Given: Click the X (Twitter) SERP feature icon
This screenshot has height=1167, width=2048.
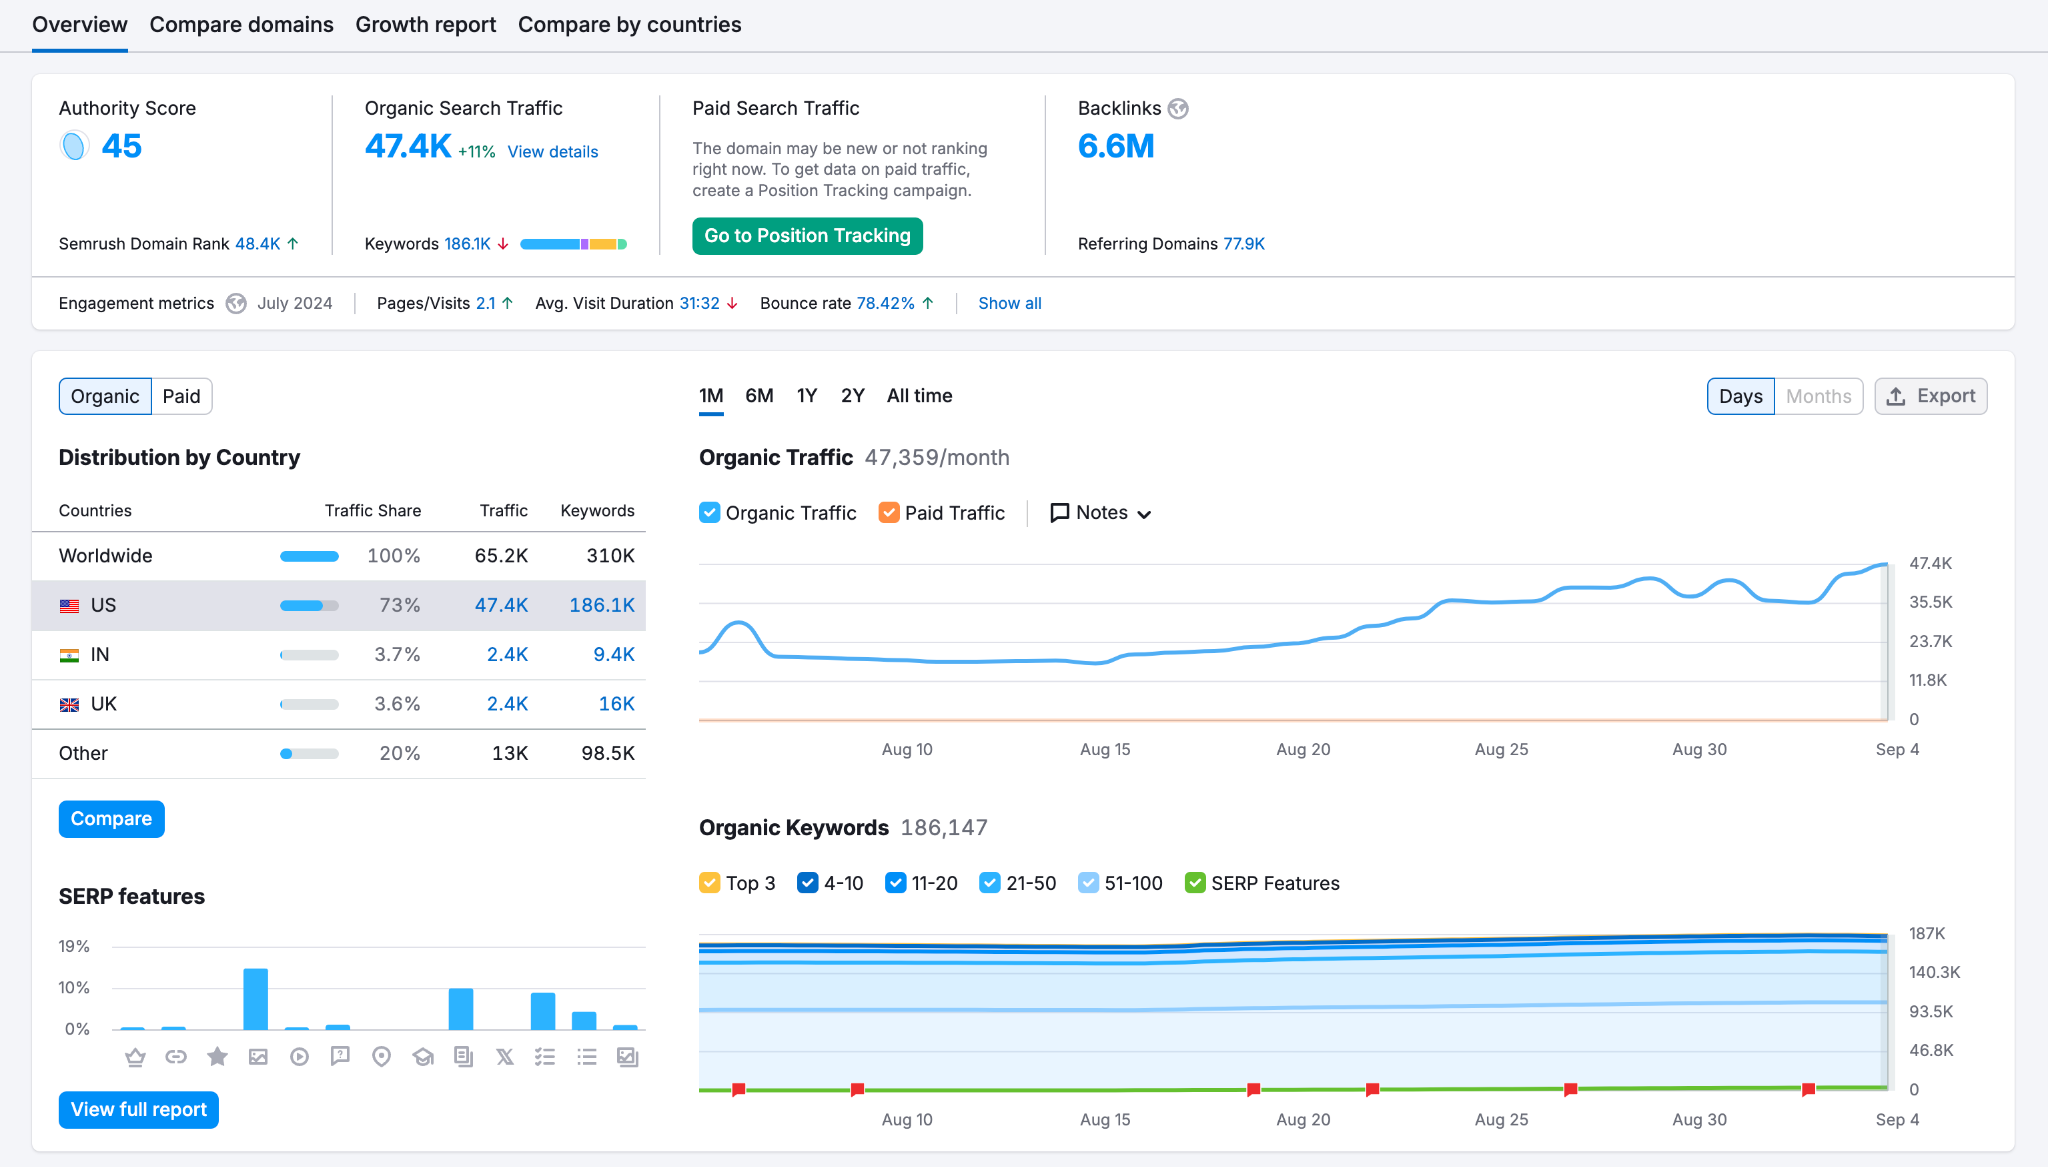Looking at the screenshot, I should tap(505, 1057).
